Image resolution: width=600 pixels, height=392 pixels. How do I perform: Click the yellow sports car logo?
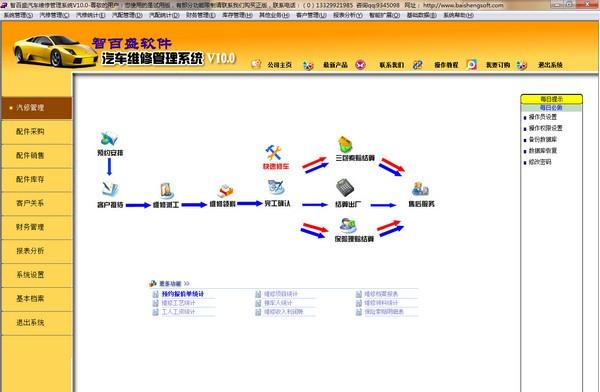[55, 51]
